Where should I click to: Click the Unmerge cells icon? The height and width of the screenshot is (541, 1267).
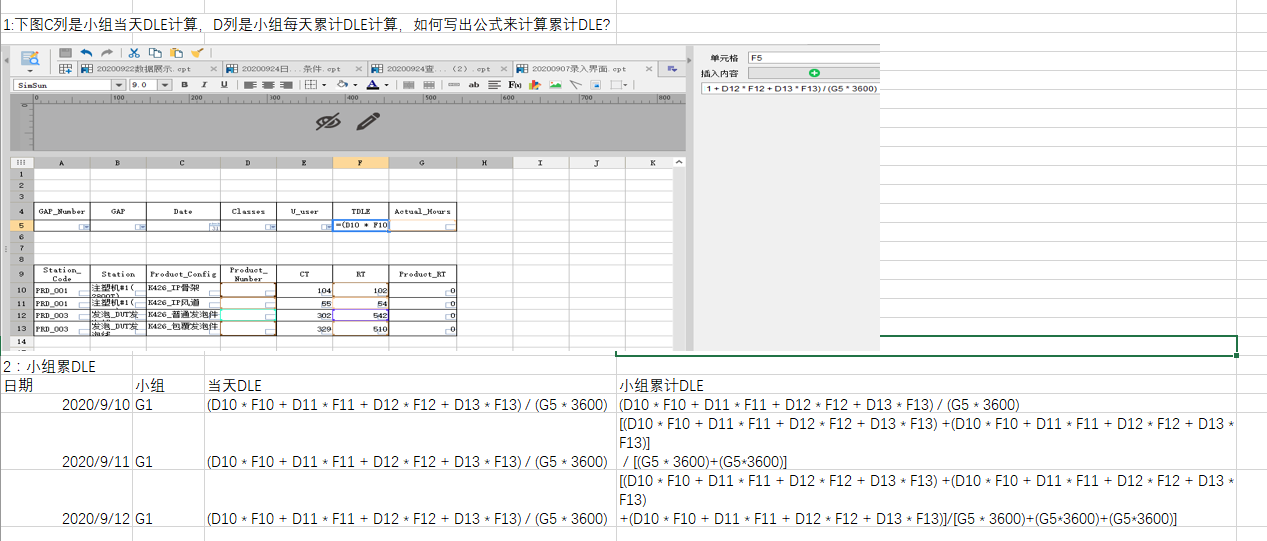429,85
